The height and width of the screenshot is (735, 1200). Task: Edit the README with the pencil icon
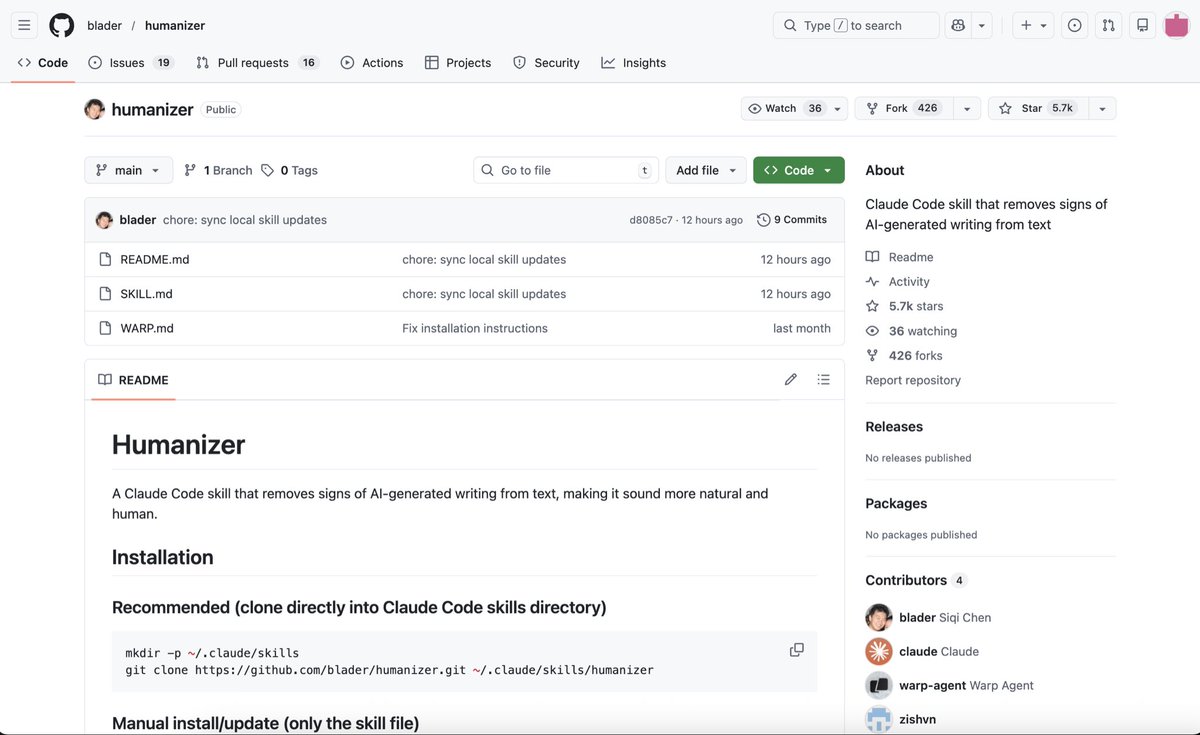[x=791, y=379]
